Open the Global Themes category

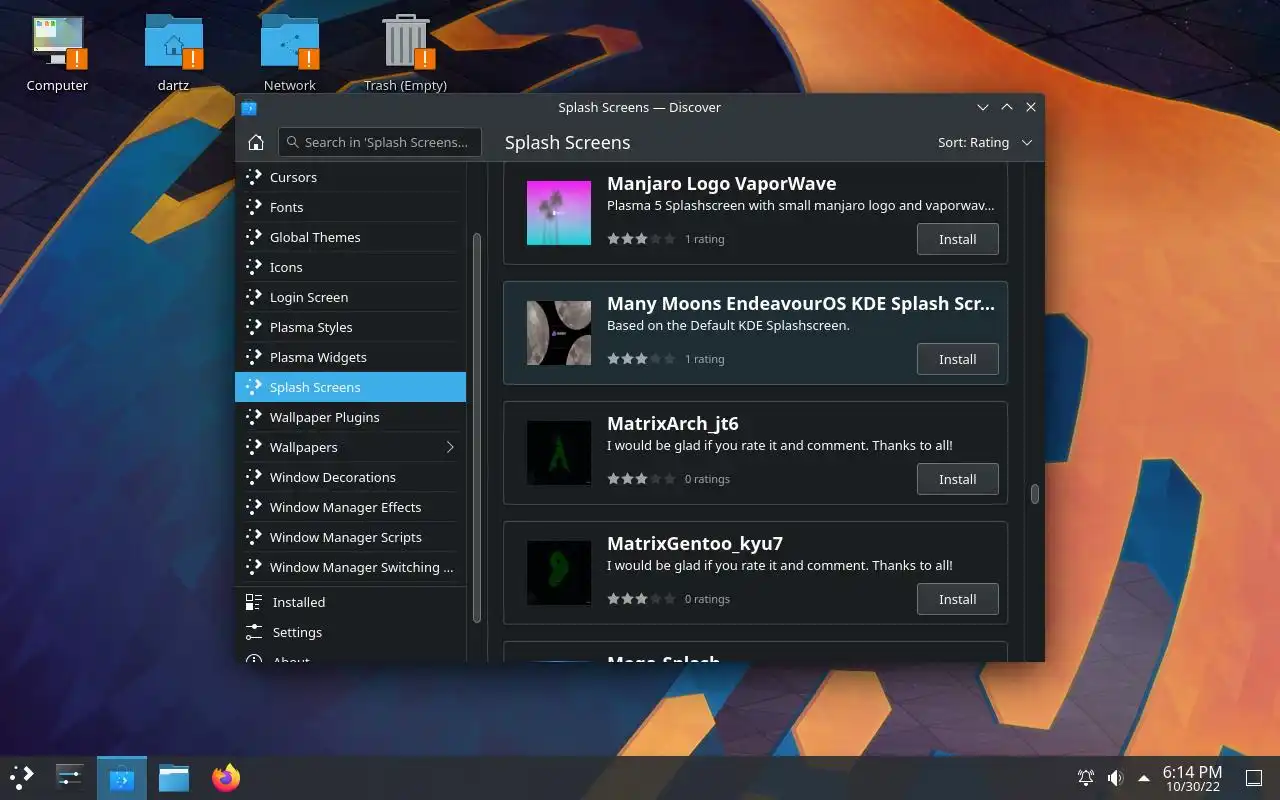[x=350, y=237]
